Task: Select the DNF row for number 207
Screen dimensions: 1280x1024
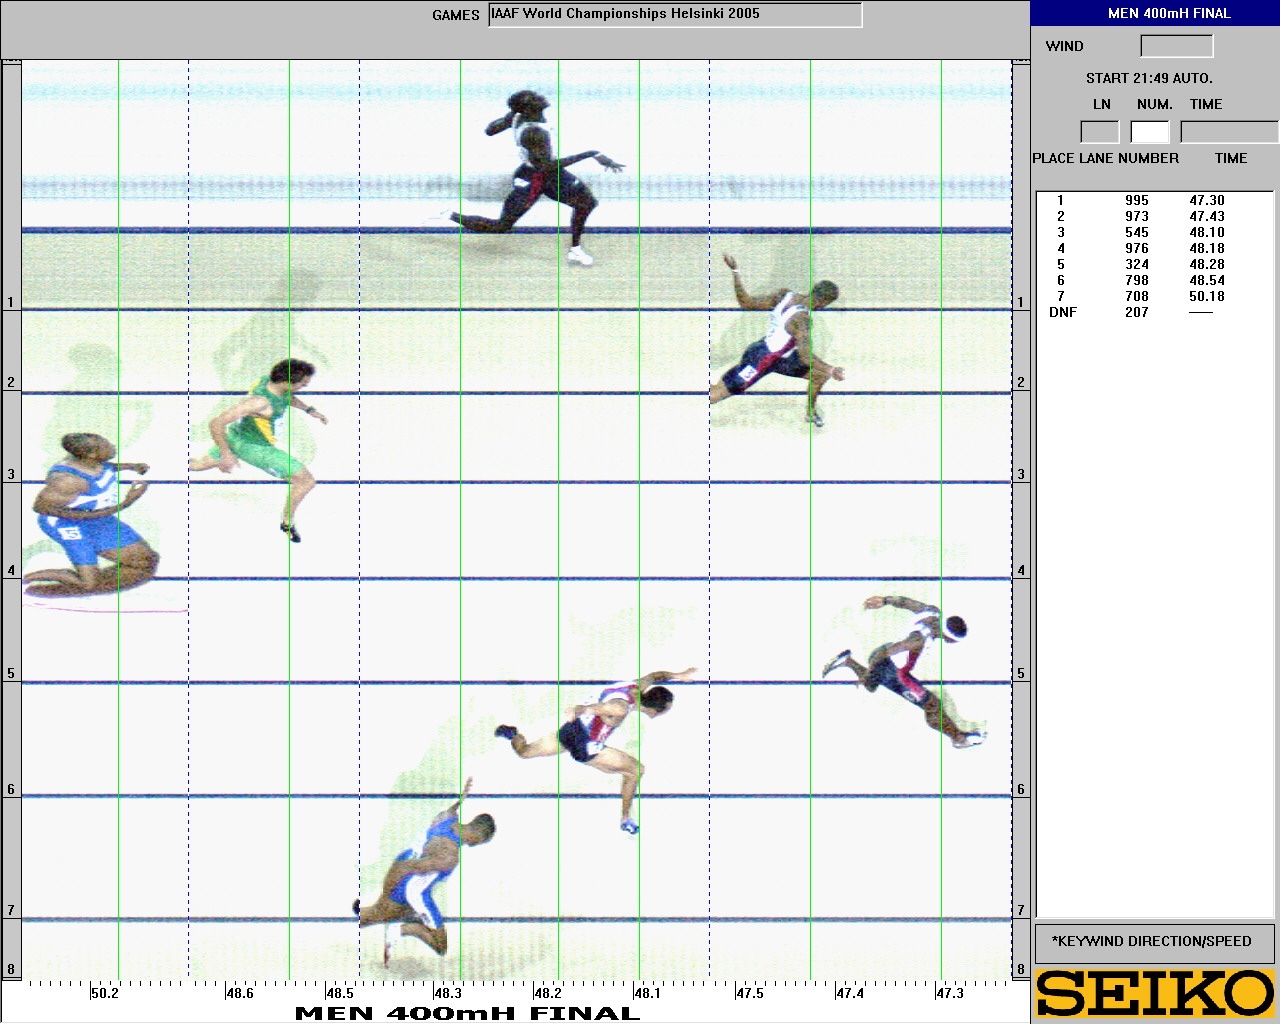Action: (1136, 312)
